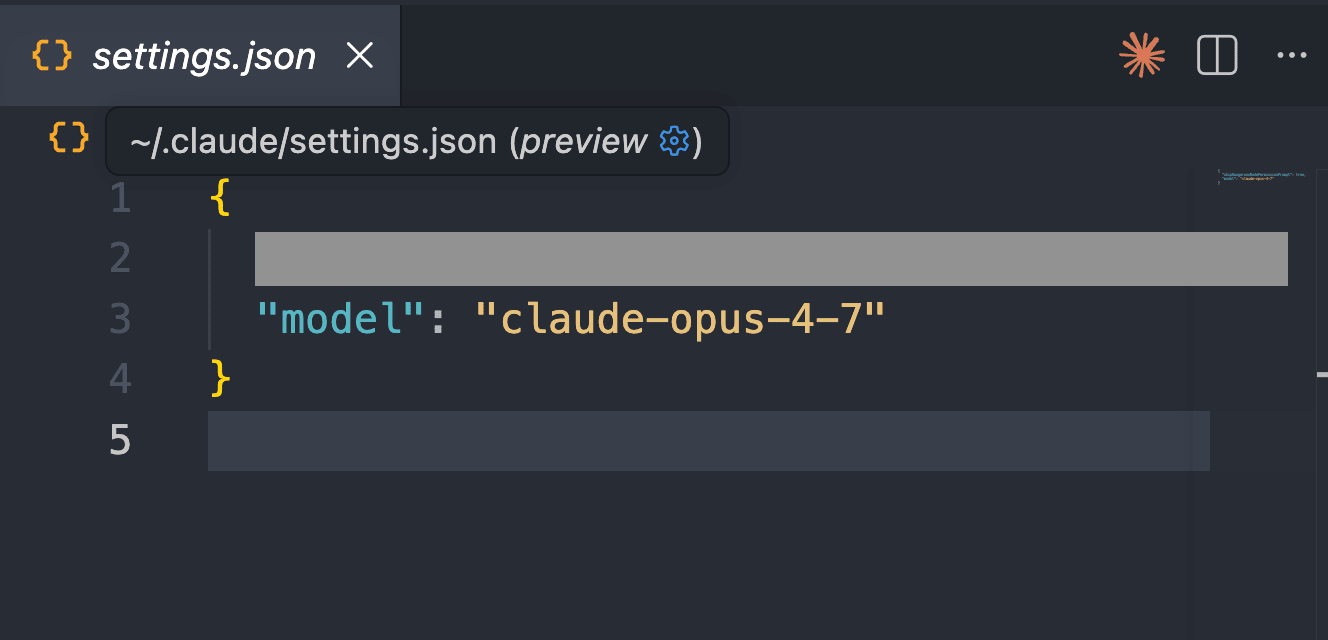Click line number 3 in the gutter
The height and width of the screenshot is (640, 1328).
(x=121, y=319)
